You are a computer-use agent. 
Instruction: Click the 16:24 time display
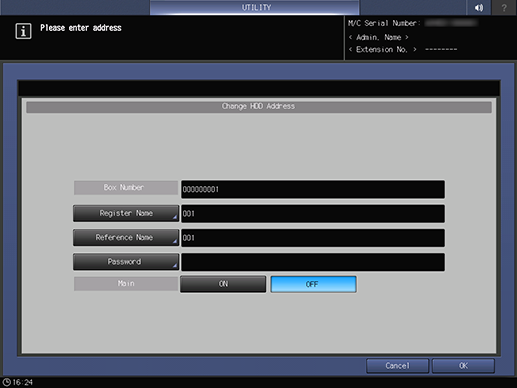[23, 382]
